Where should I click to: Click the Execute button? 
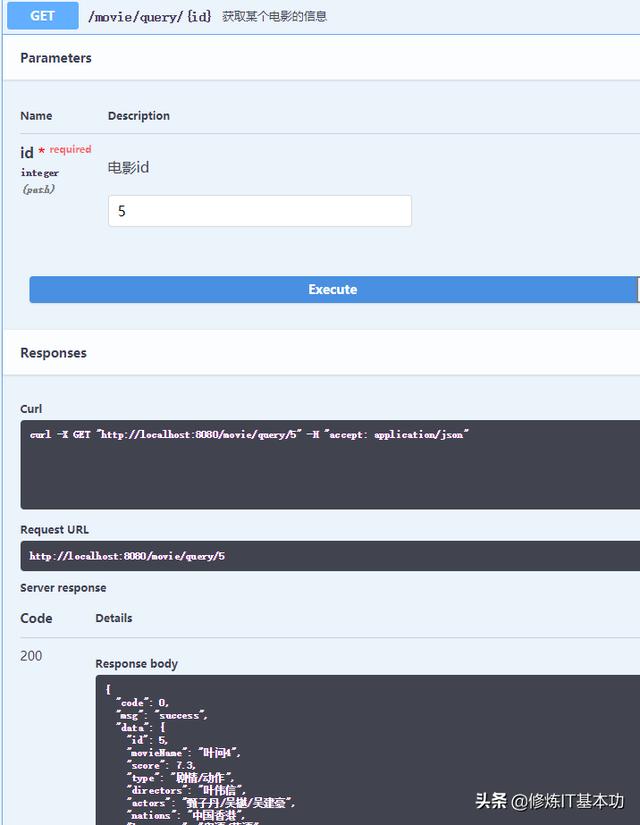click(334, 289)
